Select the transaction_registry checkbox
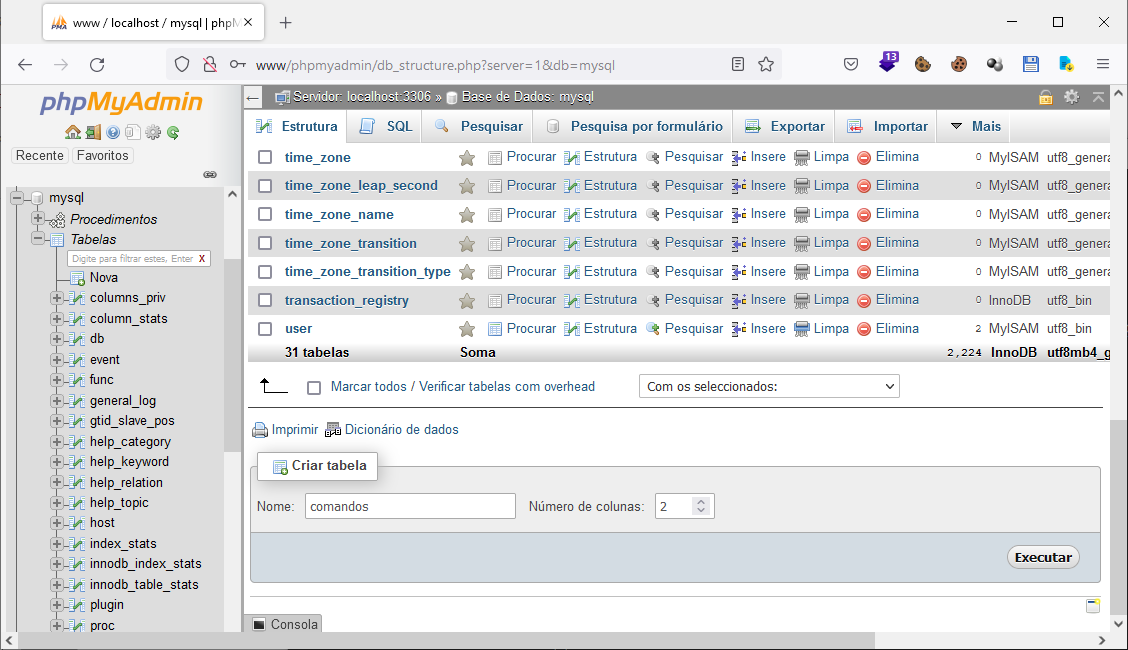 tap(265, 300)
